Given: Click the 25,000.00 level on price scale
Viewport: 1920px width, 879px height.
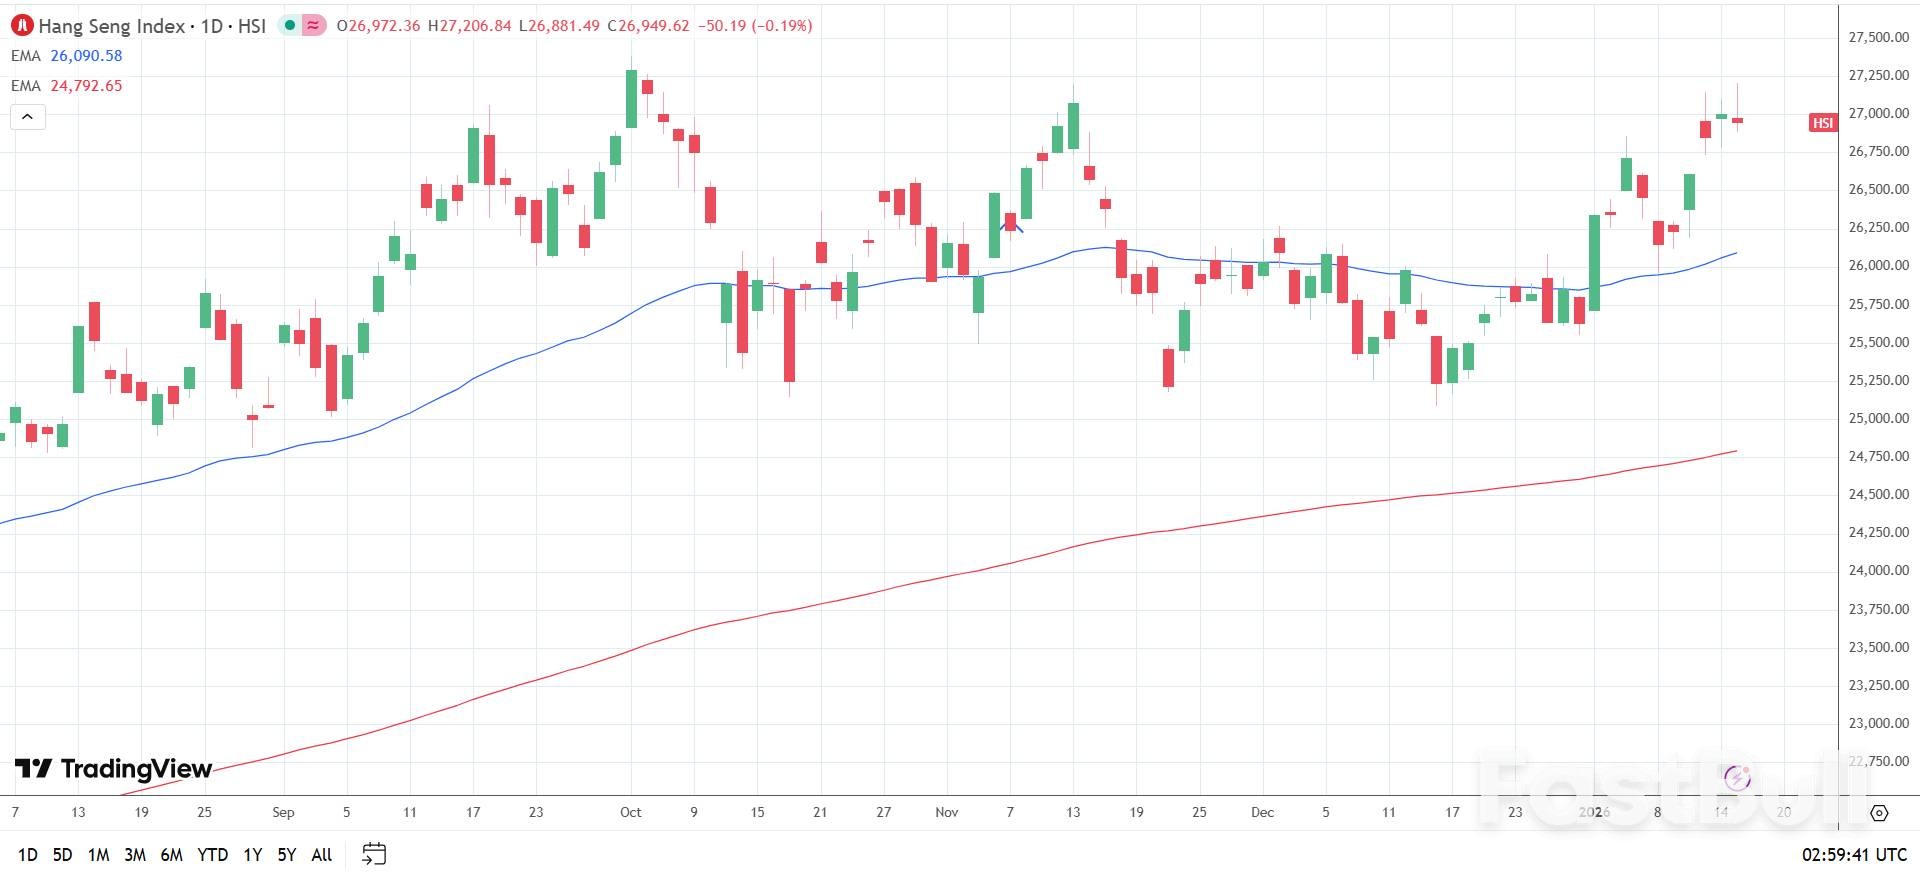Looking at the screenshot, I should [1878, 418].
